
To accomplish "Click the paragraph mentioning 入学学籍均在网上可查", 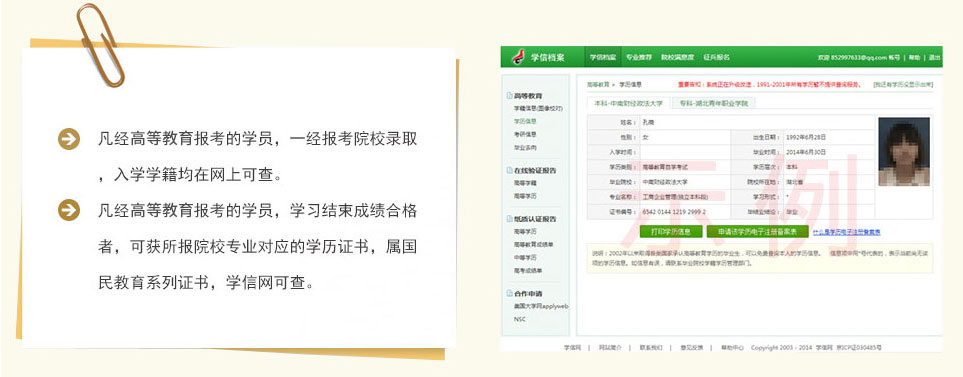I will (x=258, y=157).
